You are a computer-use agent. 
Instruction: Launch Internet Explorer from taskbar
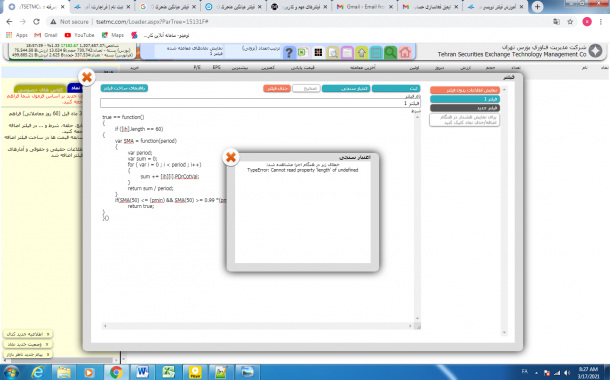[x=37, y=372]
